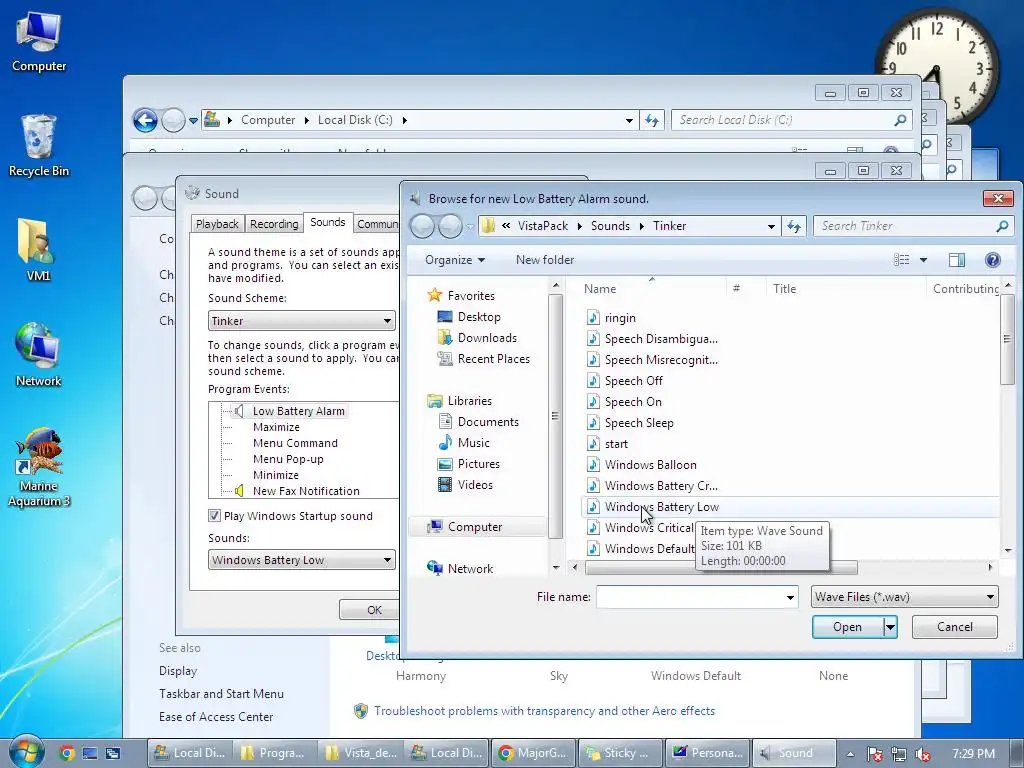Select Documents library in navigation pane
Image resolution: width=1024 pixels, height=768 pixels.
pos(488,422)
